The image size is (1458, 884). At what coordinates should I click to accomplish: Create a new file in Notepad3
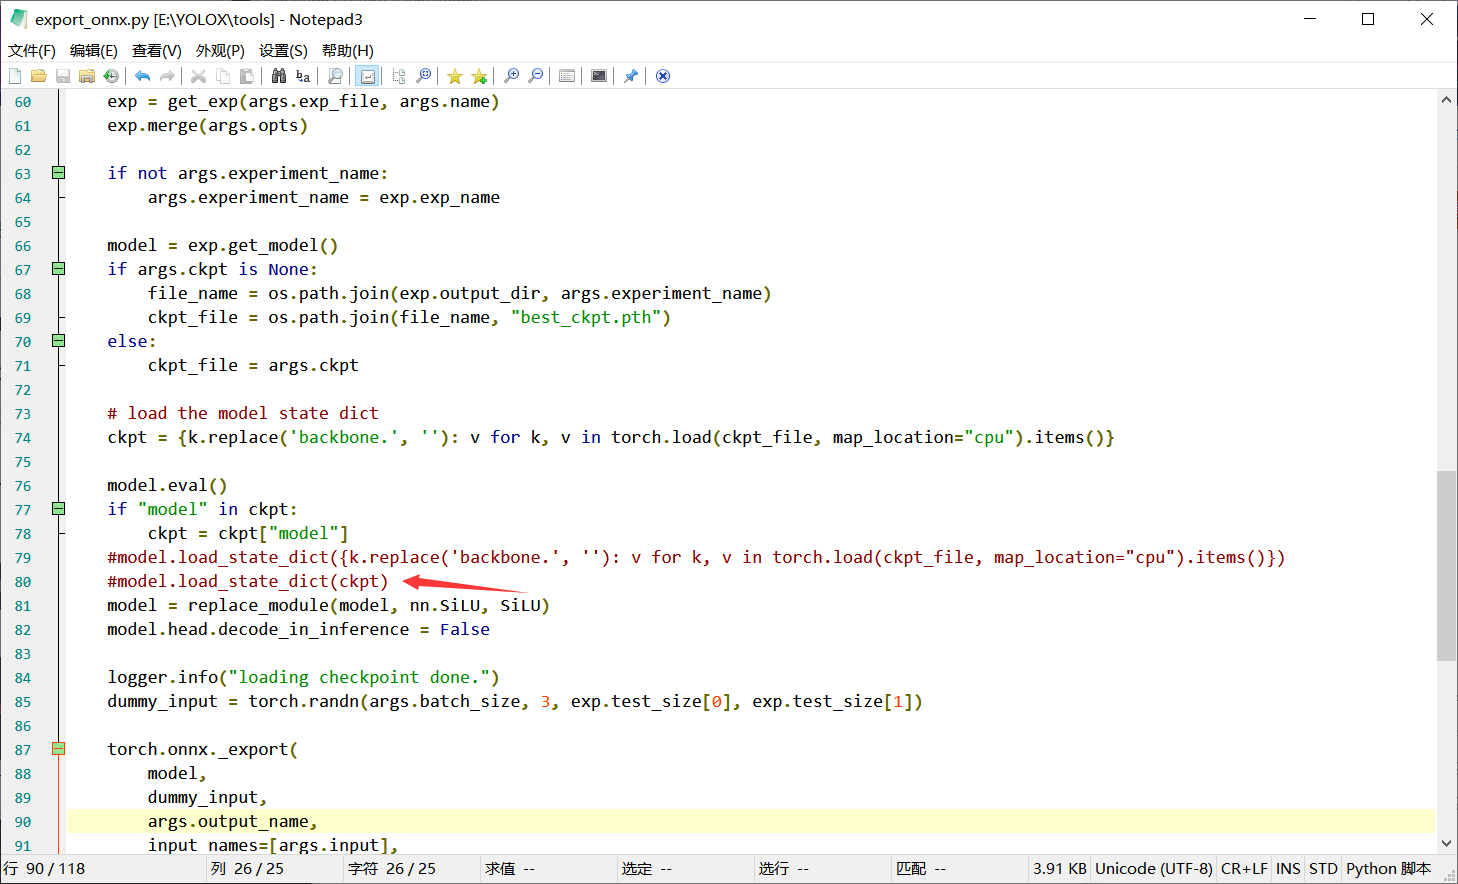15,75
